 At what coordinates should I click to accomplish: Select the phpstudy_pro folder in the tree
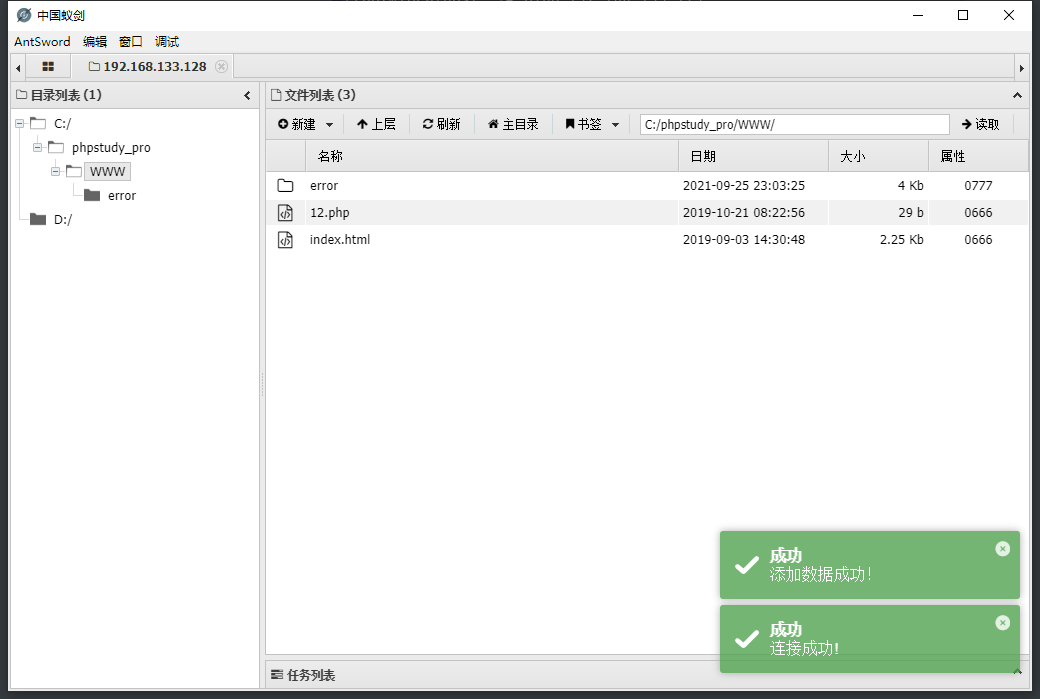click(x=111, y=147)
